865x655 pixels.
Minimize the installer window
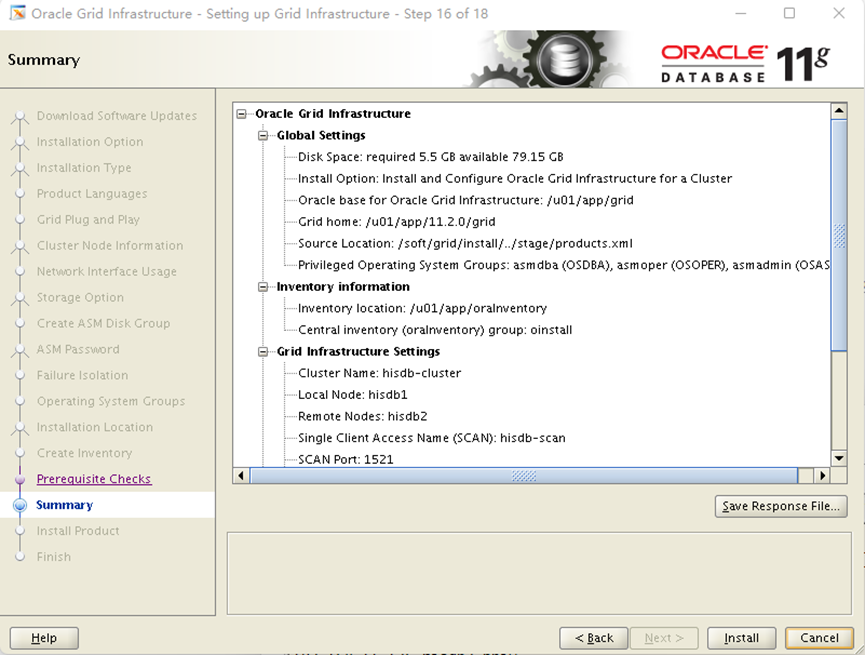pyautogui.click(x=740, y=13)
